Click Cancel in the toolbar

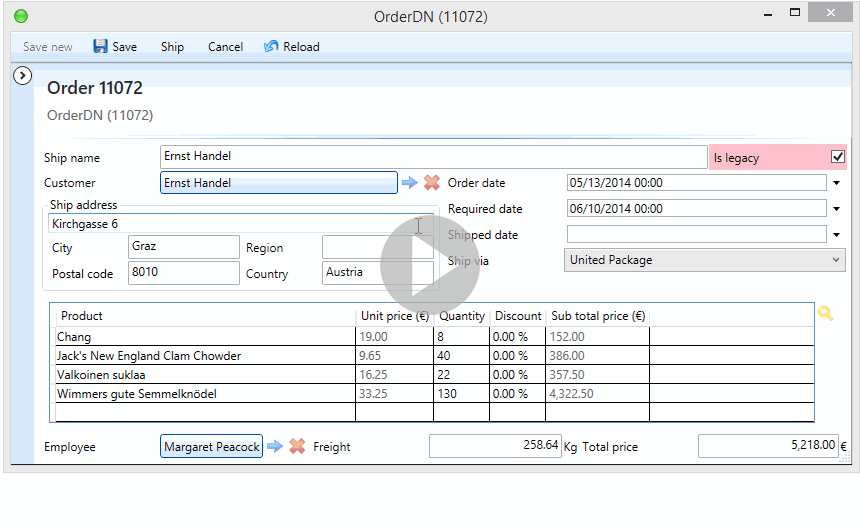click(x=225, y=47)
